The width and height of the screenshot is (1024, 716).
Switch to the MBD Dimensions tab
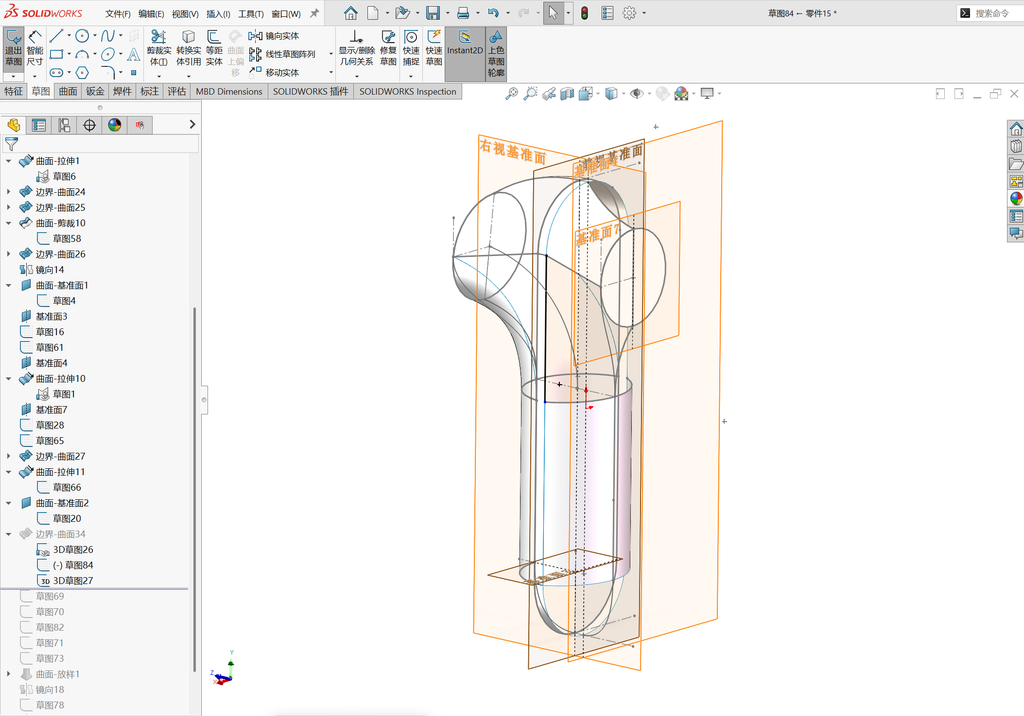(x=229, y=91)
